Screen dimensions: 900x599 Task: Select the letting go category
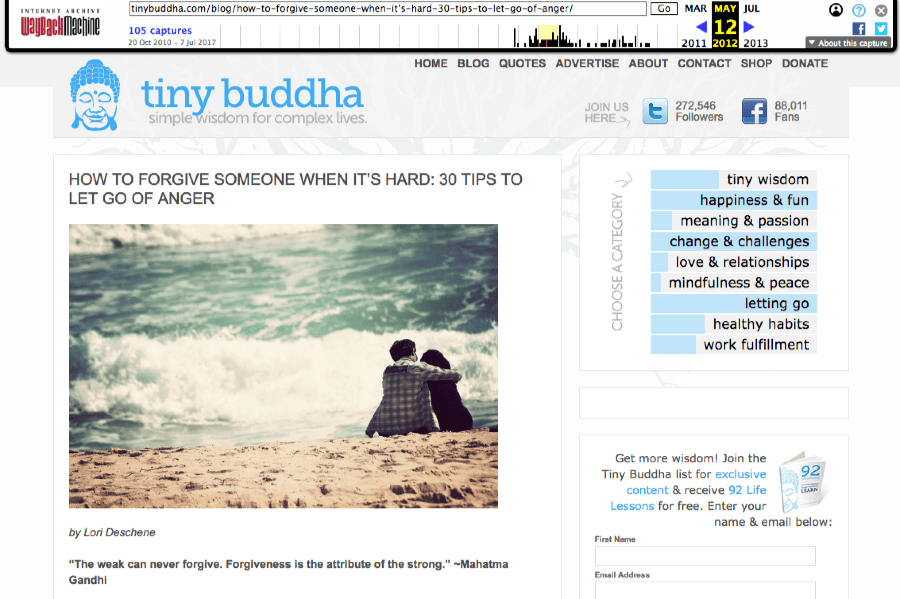point(779,303)
